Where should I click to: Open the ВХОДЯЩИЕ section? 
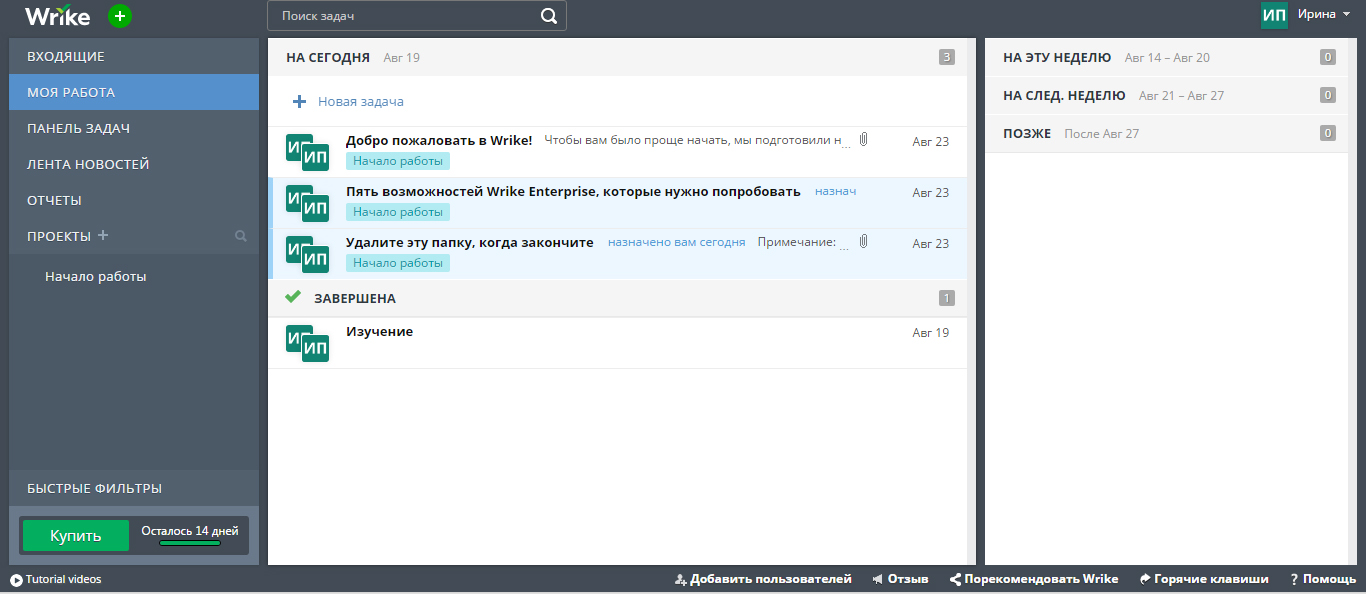[x=134, y=56]
